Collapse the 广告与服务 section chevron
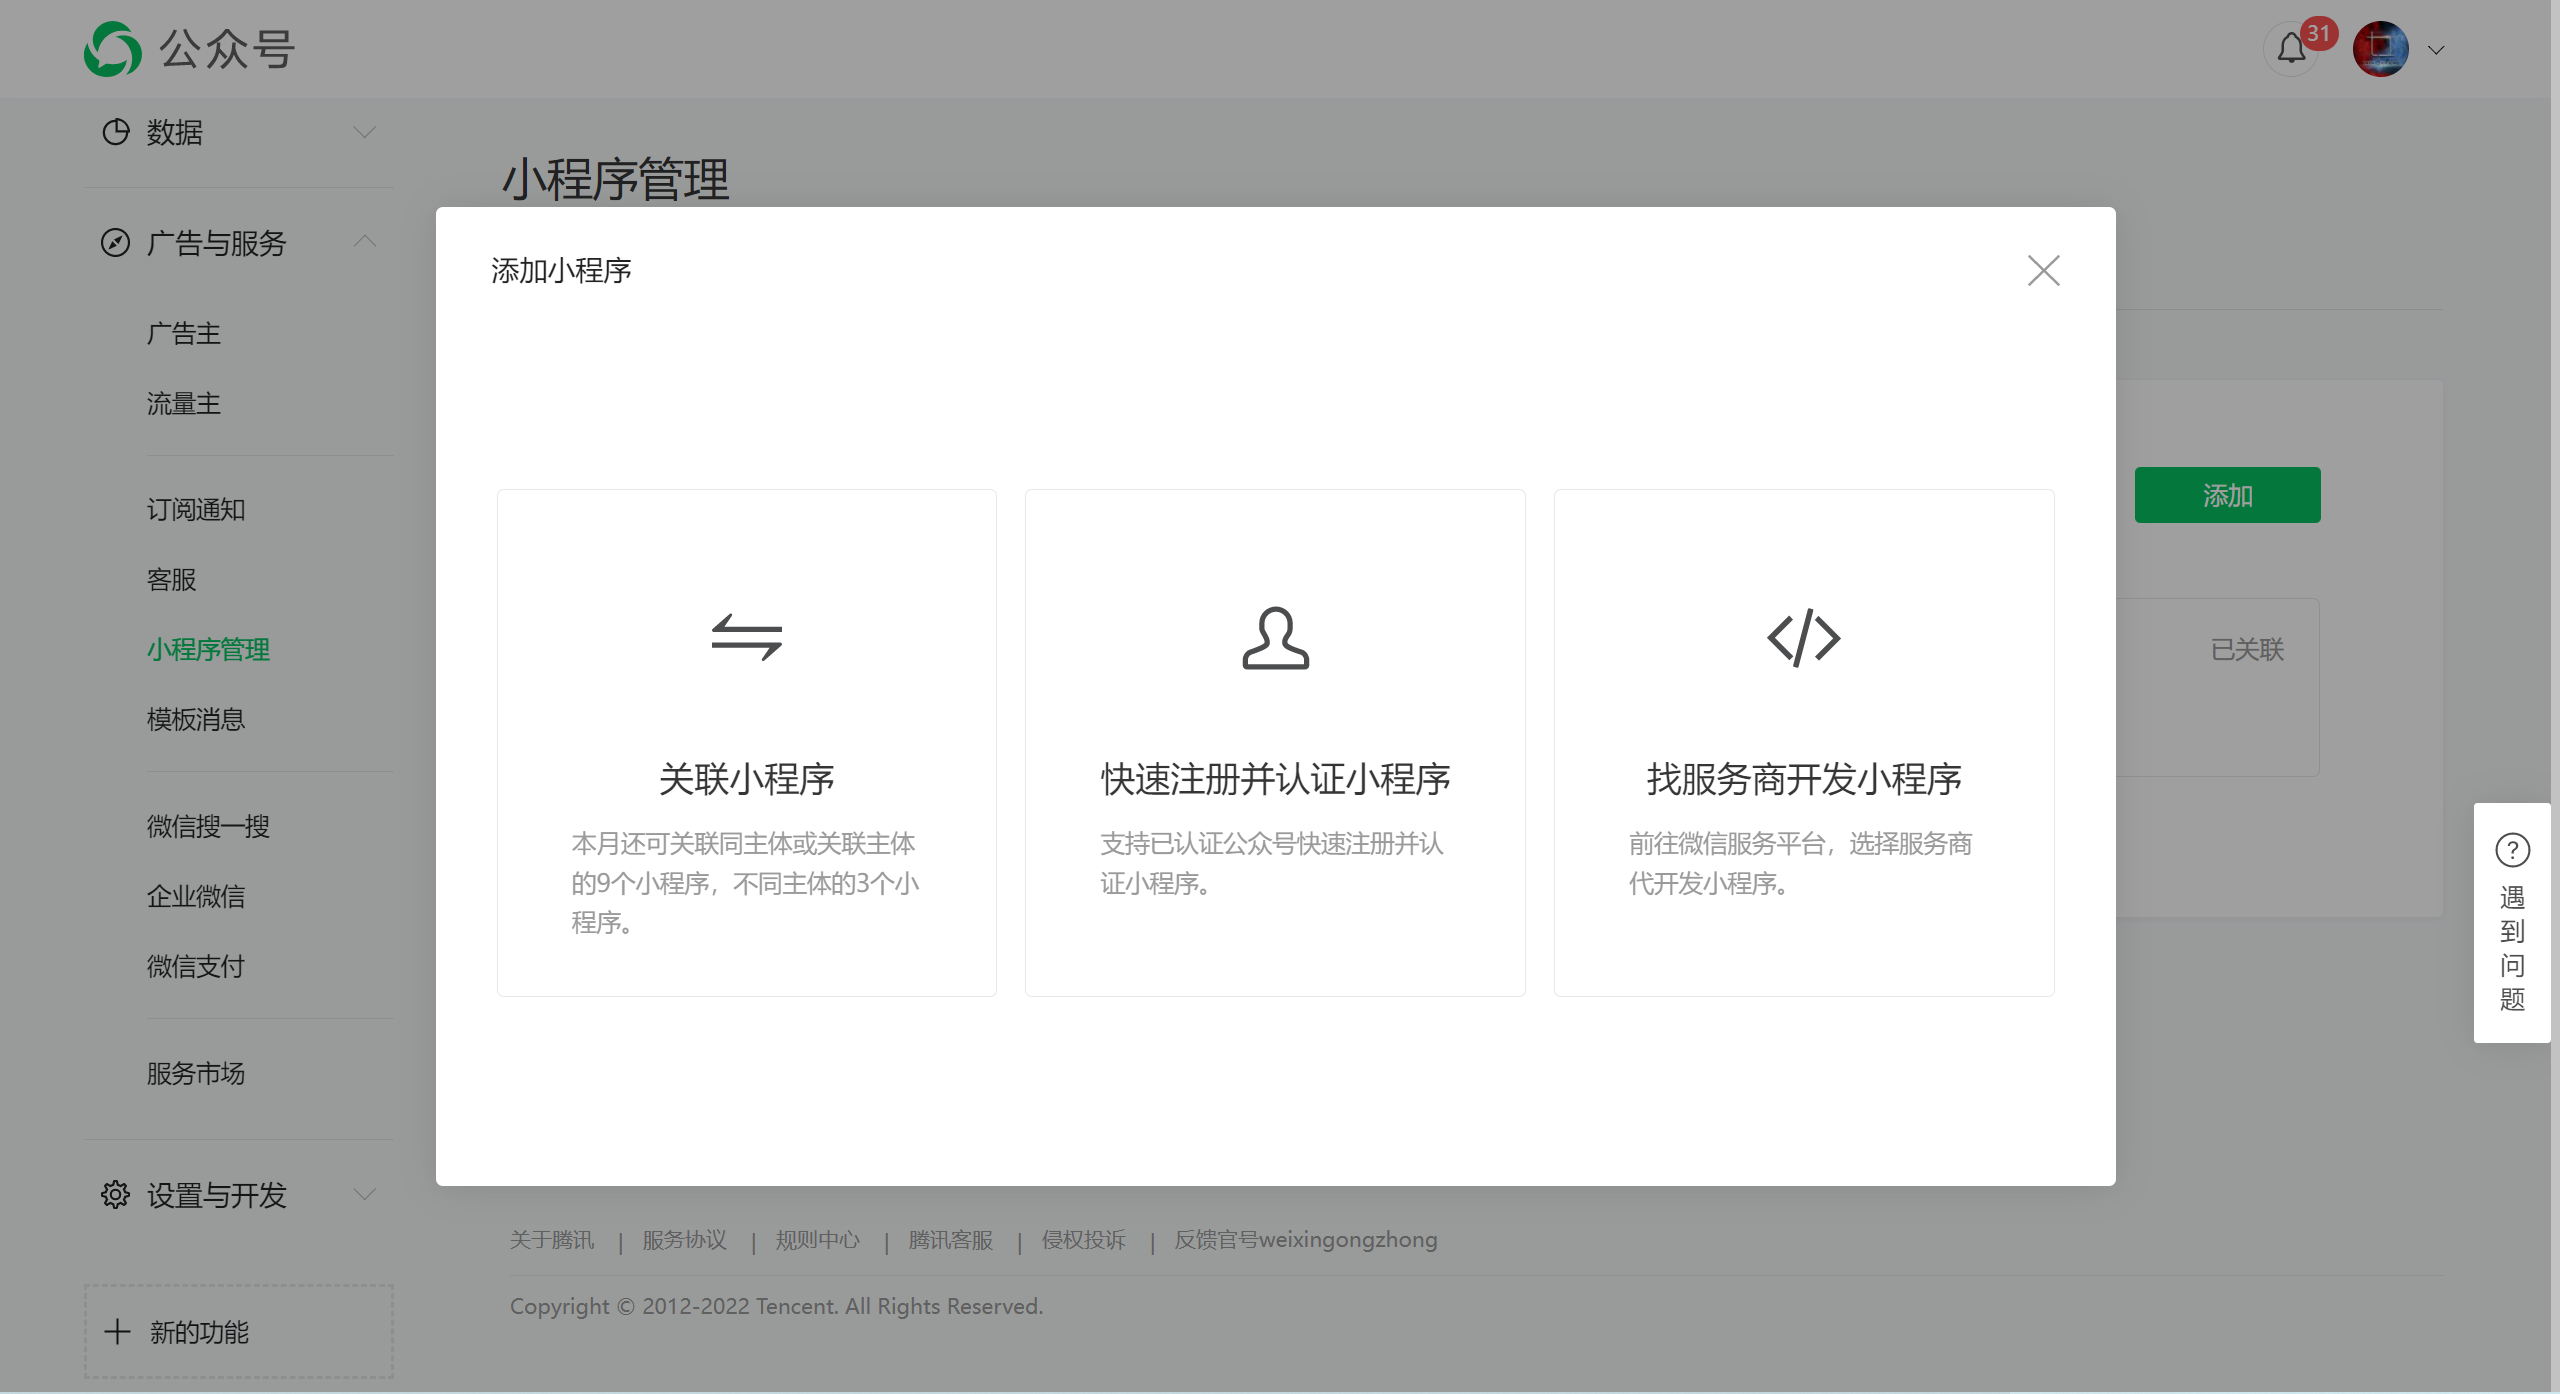The image size is (2560, 1394). tap(364, 242)
